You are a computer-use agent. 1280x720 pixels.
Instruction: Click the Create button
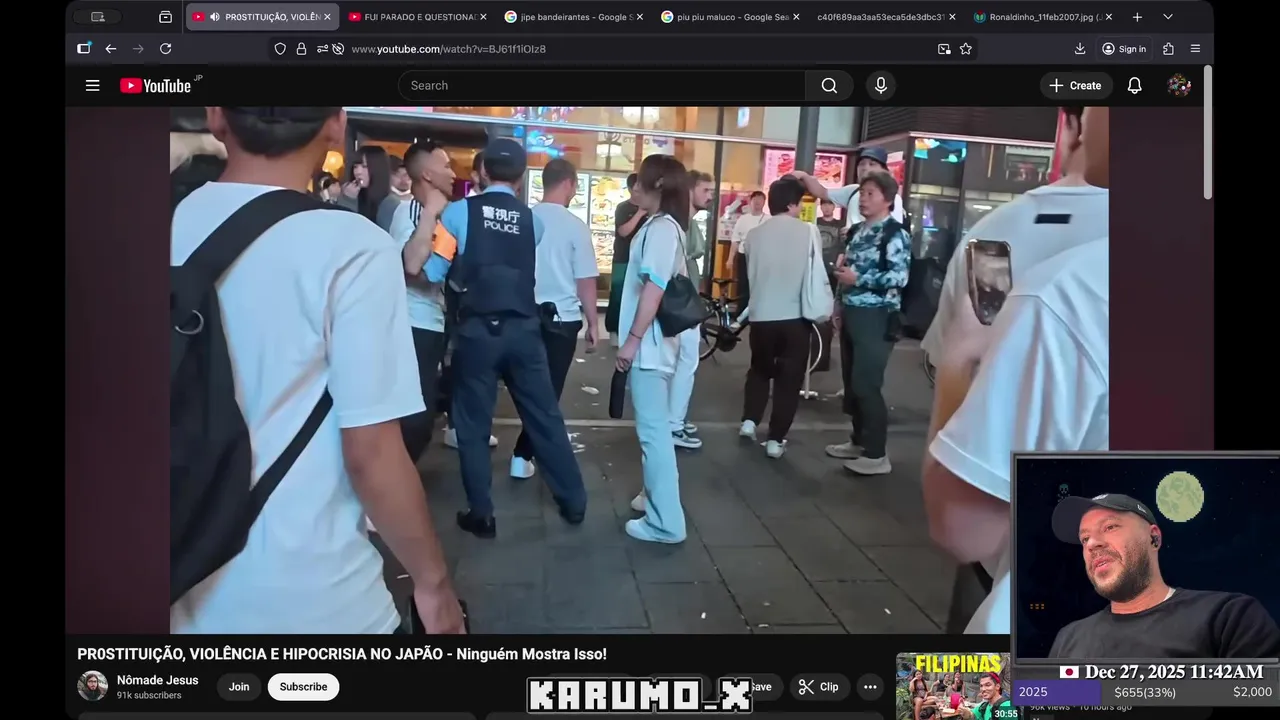1075,86
